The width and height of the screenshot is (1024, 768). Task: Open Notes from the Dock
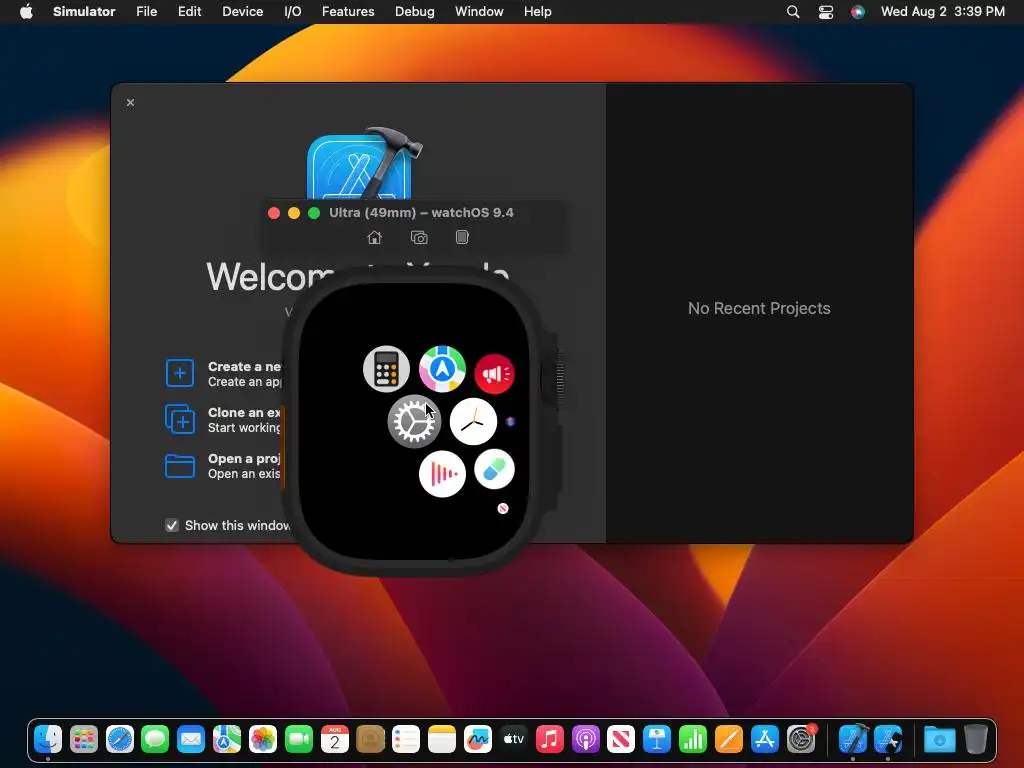pyautogui.click(x=442, y=739)
